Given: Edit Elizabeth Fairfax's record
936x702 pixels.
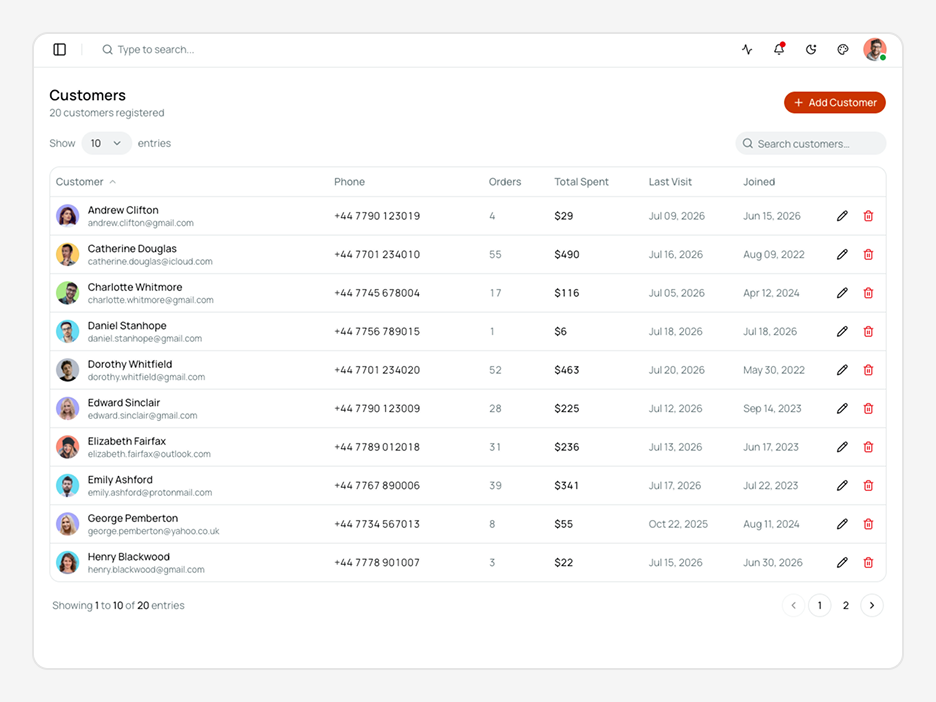Looking at the screenshot, I should [842, 447].
